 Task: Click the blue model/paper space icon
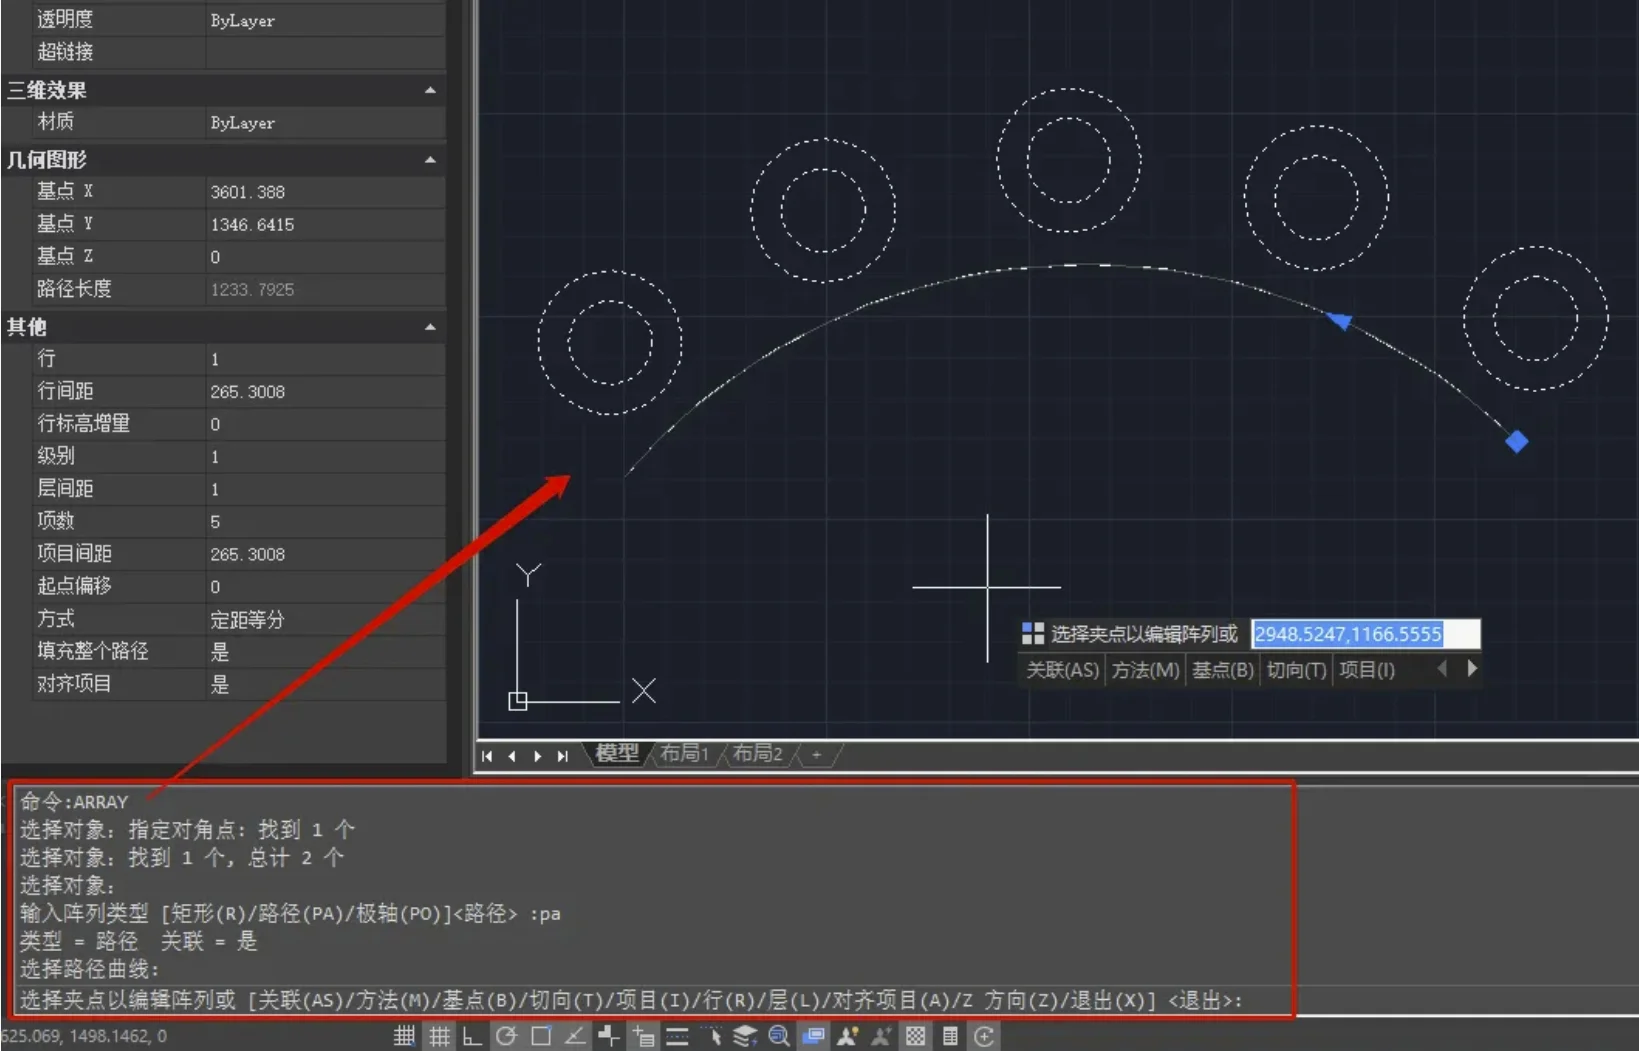coord(814,1036)
